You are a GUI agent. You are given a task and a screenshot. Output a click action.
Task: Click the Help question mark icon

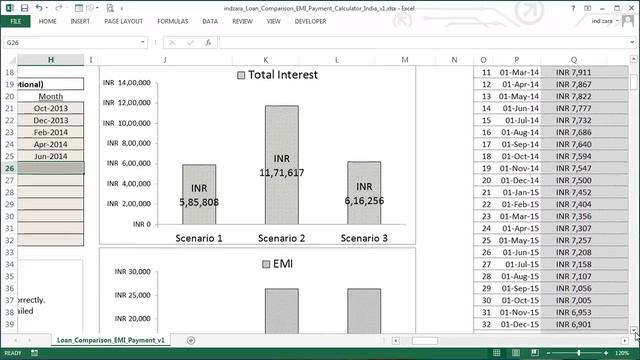[x=573, y=8]
